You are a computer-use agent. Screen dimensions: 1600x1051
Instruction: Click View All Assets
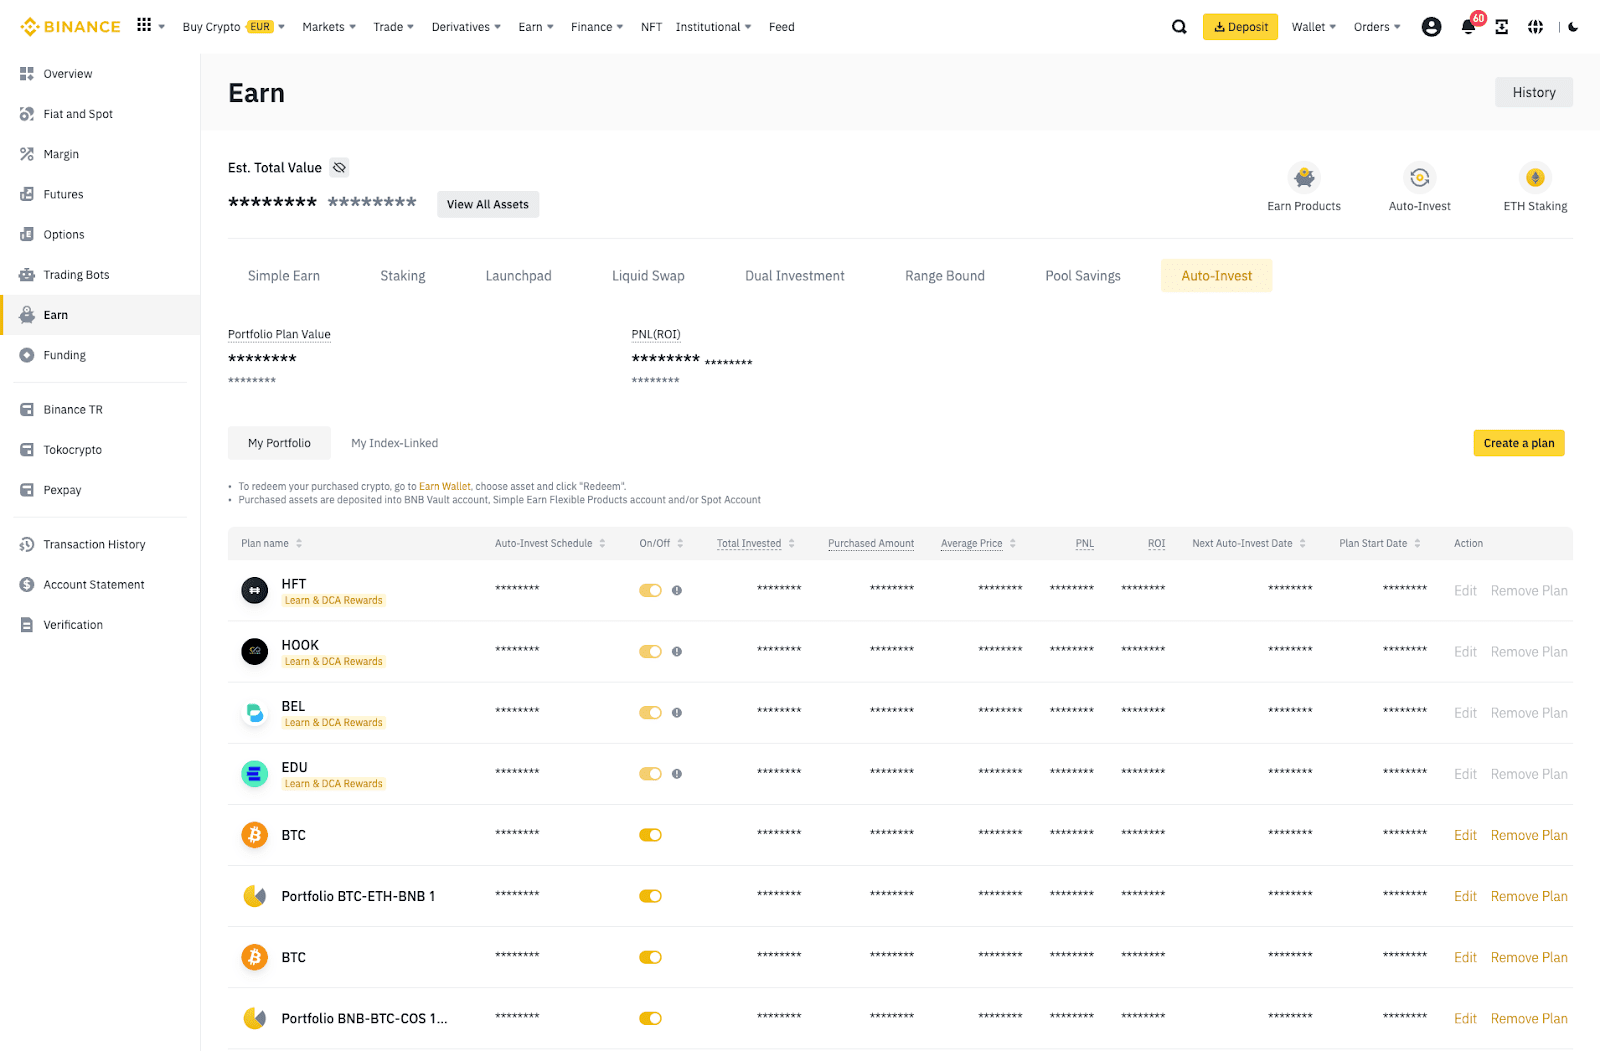tap(488, 204)
